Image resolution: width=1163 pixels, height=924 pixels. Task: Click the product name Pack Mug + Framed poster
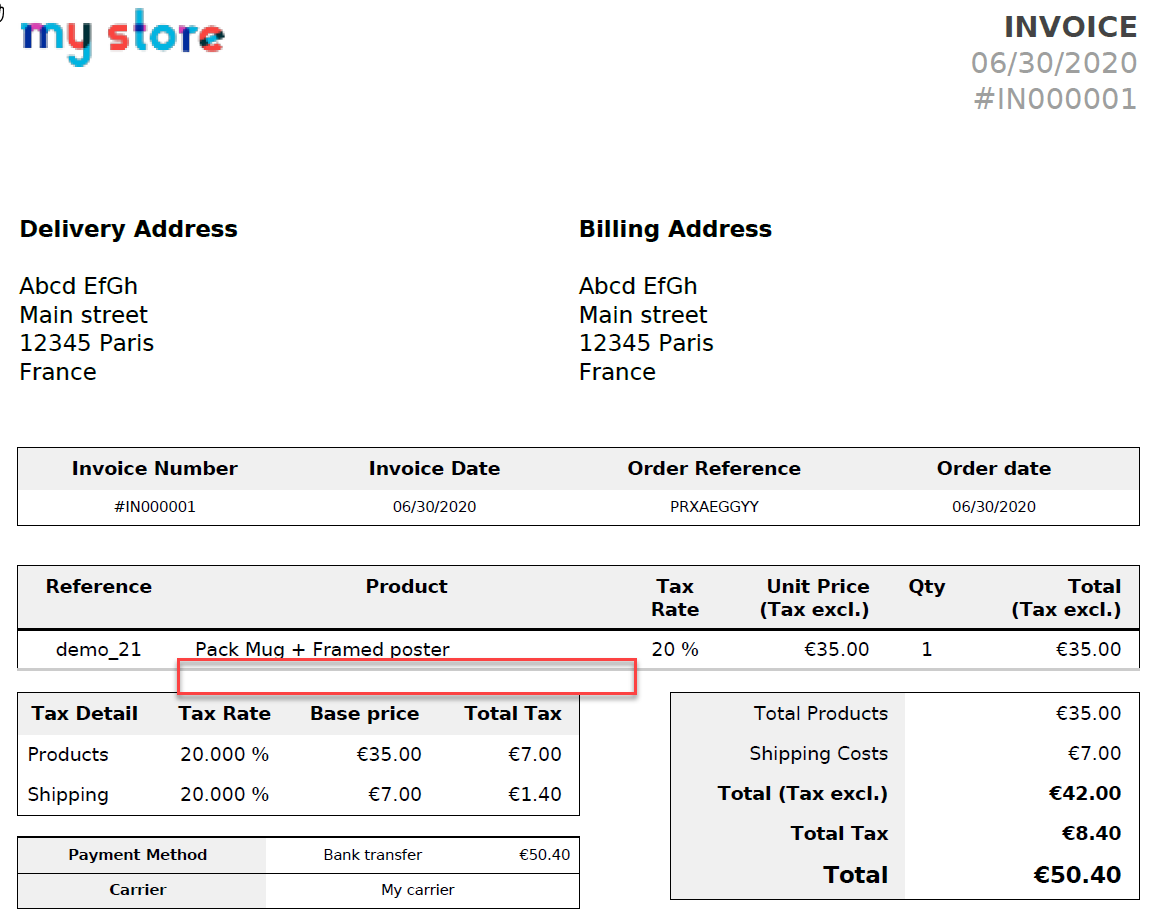tap(324, 649)
